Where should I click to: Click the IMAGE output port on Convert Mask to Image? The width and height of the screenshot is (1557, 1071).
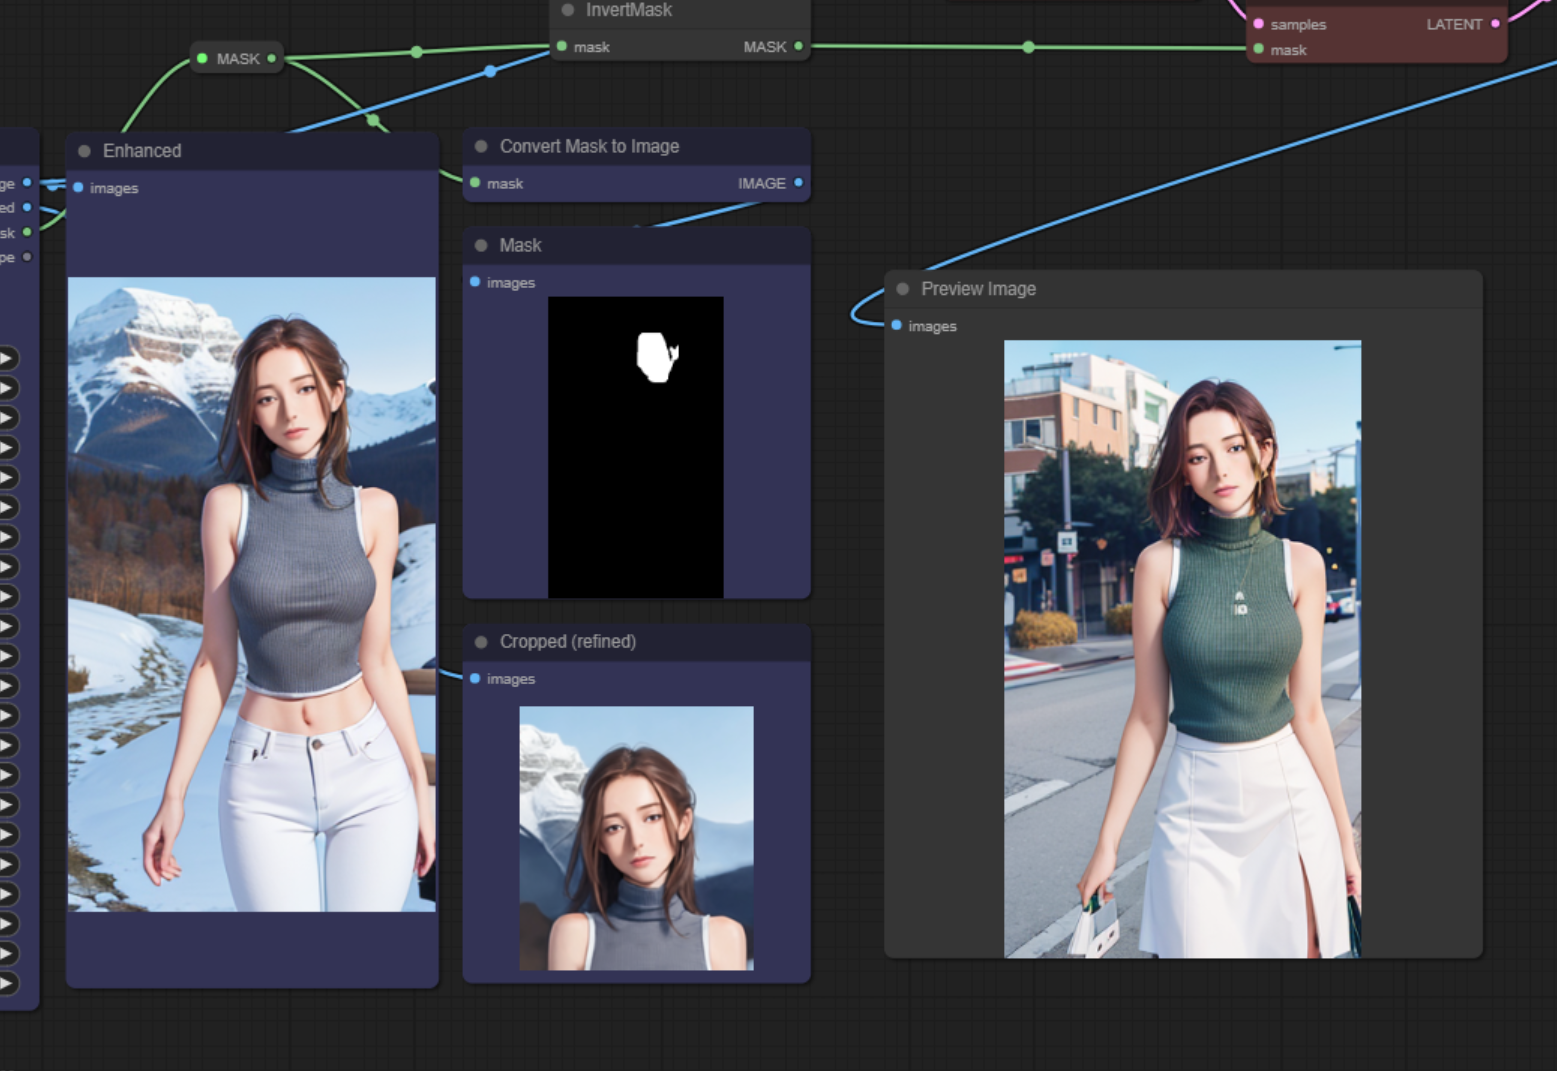tap(798, 183)
